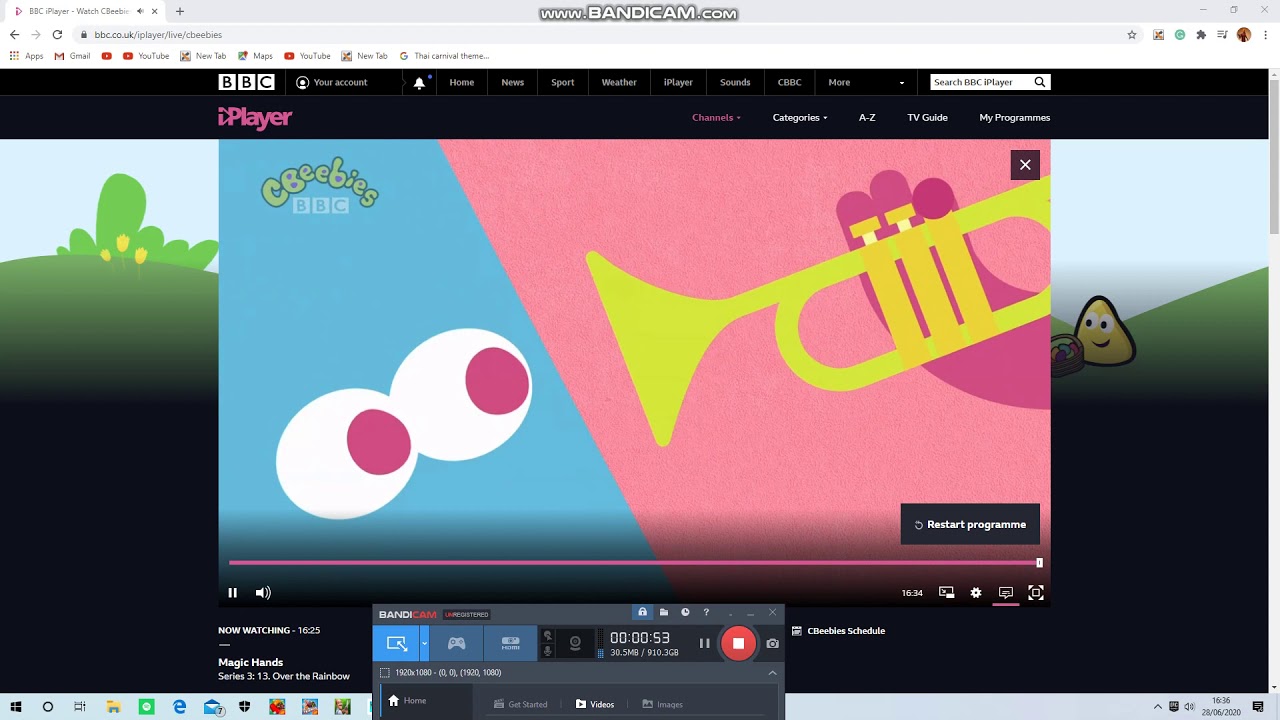1280x720 pixels.
Task: Select Bandicam HDMI device recording mode
Action: [x=511, y=643]
